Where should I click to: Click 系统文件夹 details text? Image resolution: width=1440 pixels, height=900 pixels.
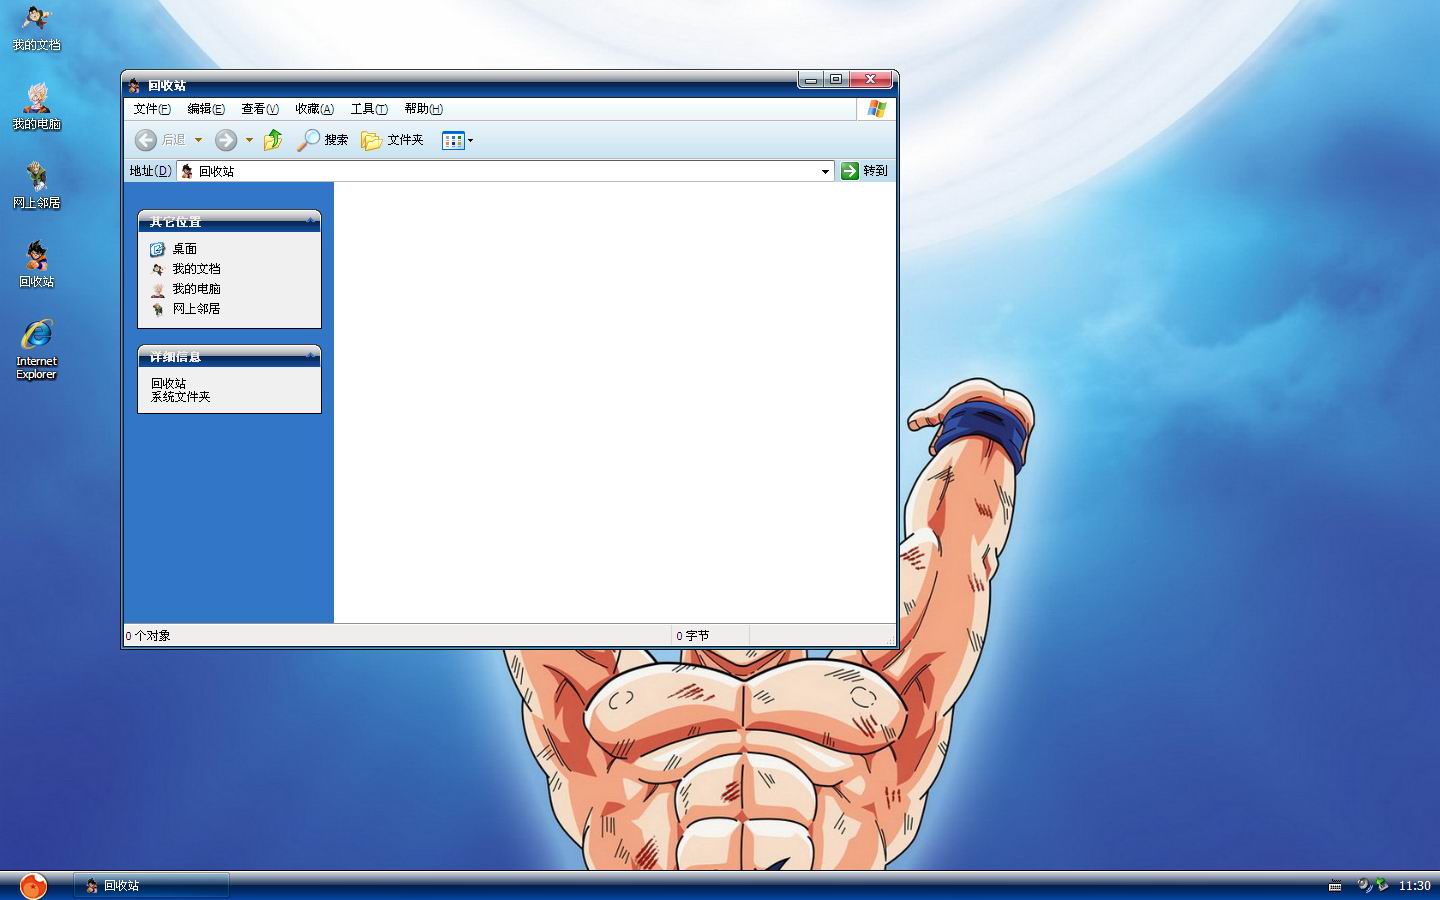click(181, 397)
